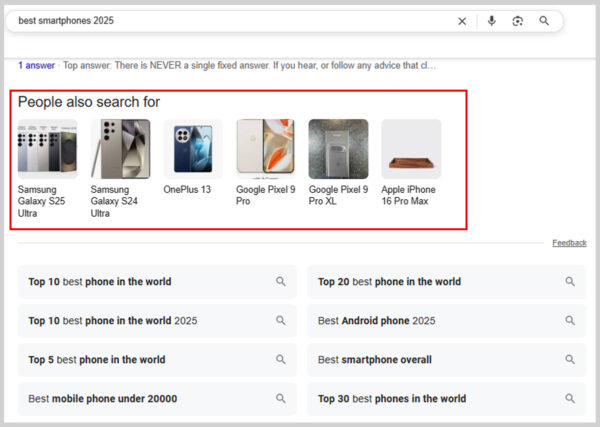Click search icon beside 'Top 5 best phone'
Image resolution: width=600 pixels, height=427 pixels.
coord(281,360)
